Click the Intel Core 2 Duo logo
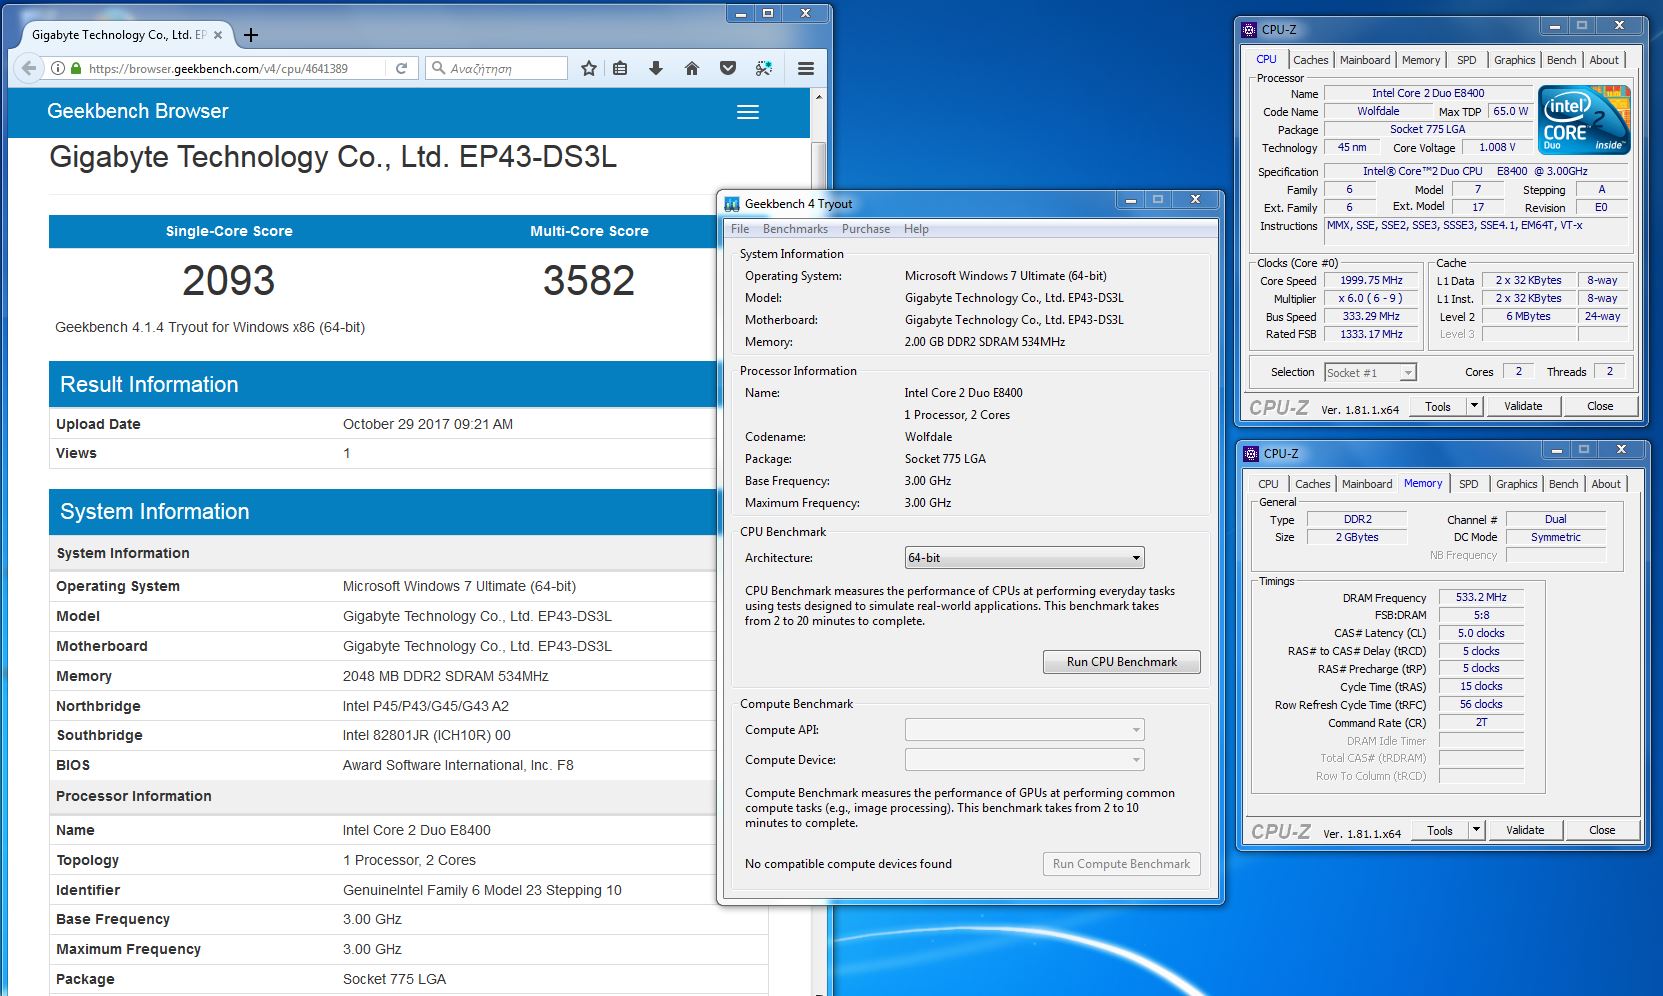The image size is (1663, 996). pos(1585,120)
